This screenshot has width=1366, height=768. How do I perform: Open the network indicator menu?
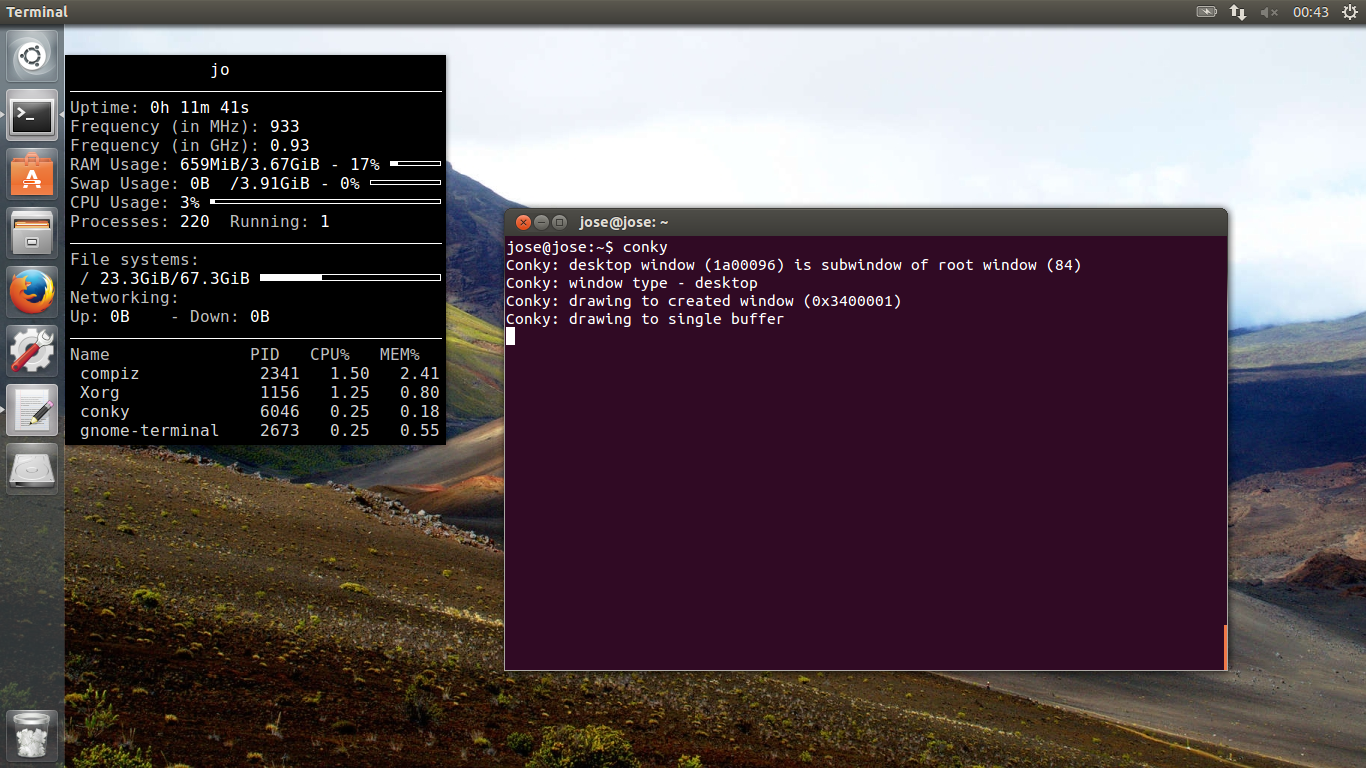point(1238,12)
